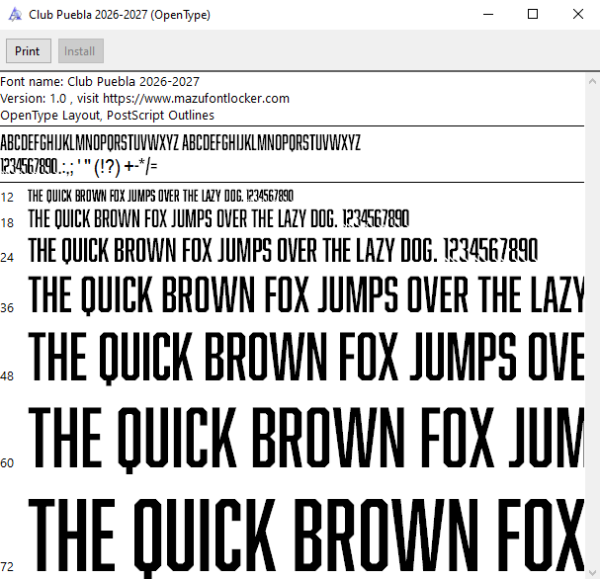Click the Version 1.0 mazufontlocker.com line
This screenshot has height=579, width=600.
145,99
